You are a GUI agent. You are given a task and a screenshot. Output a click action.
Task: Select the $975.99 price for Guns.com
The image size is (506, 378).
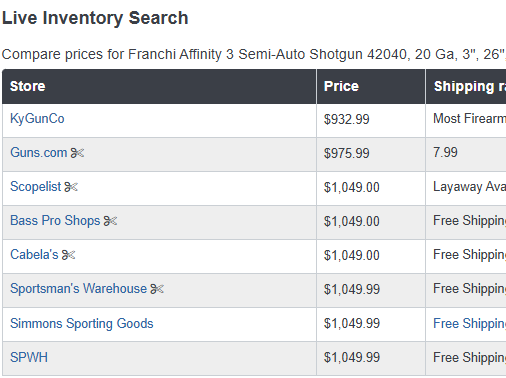347,153
